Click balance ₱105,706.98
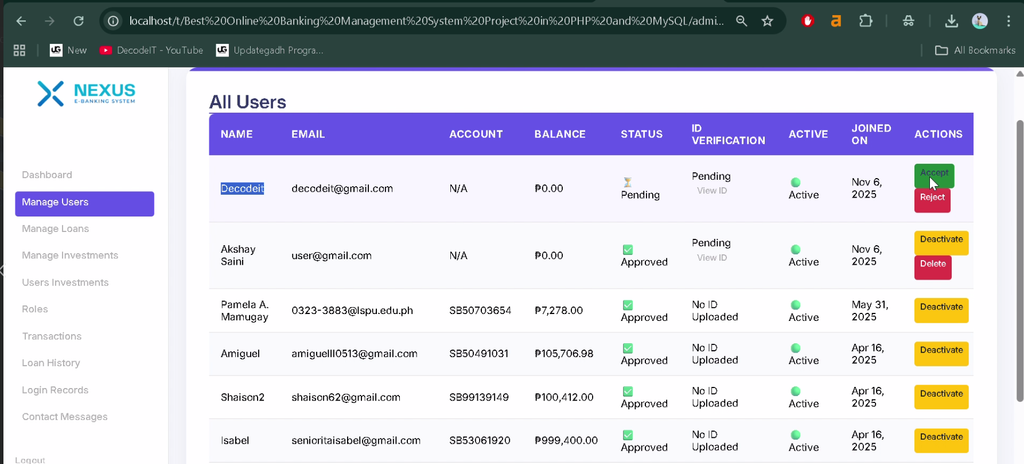The image size is (1024, 464). (564, 354)
